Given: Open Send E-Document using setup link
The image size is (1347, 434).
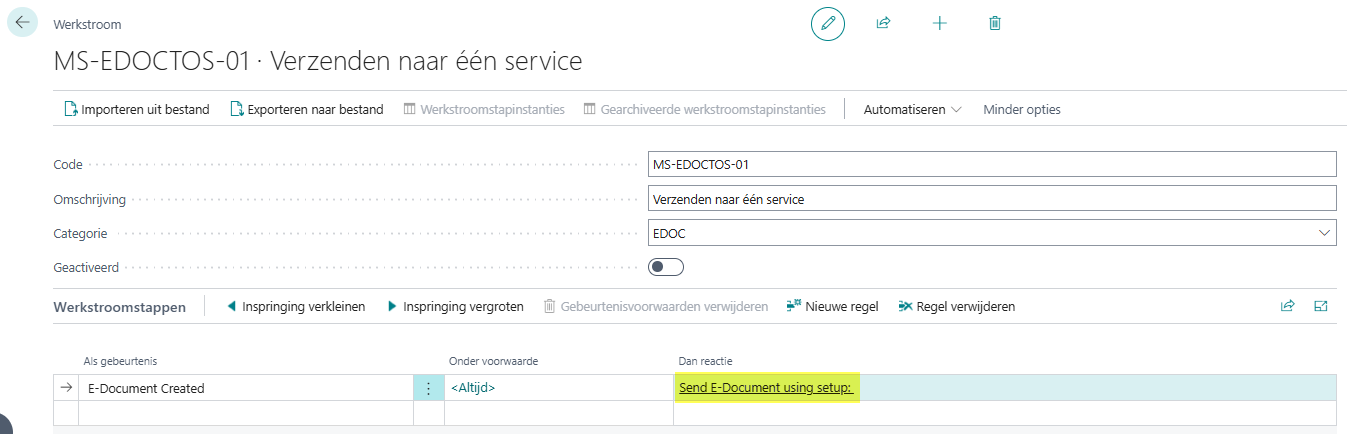Looking at the screenshot, I should (x=766, y=388).
